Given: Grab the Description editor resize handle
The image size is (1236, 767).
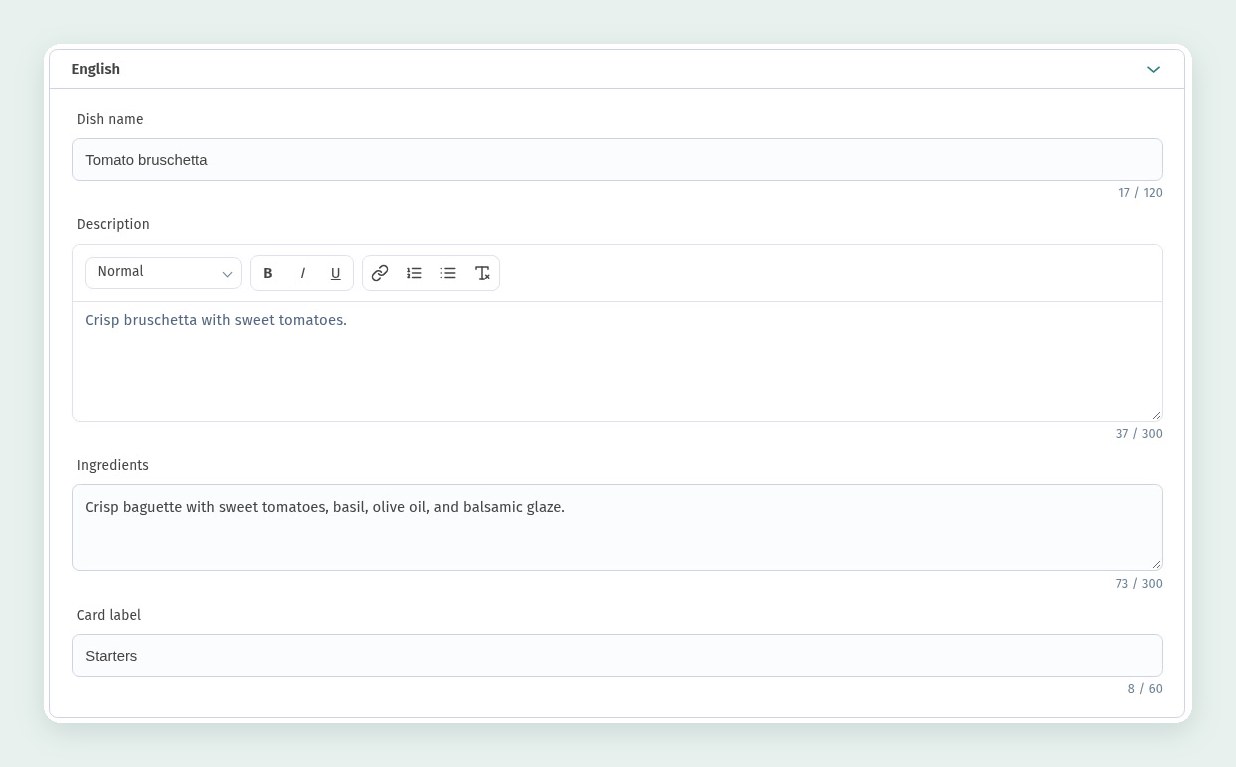Looking at the screenshot, I should [1156, 415].
